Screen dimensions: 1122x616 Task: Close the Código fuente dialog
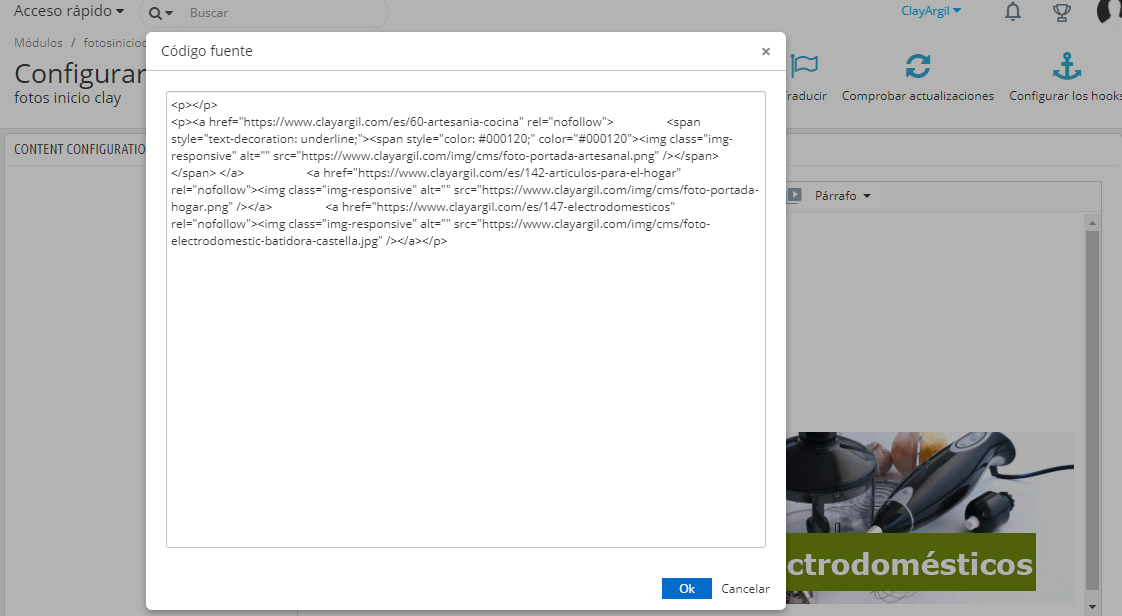766,52
